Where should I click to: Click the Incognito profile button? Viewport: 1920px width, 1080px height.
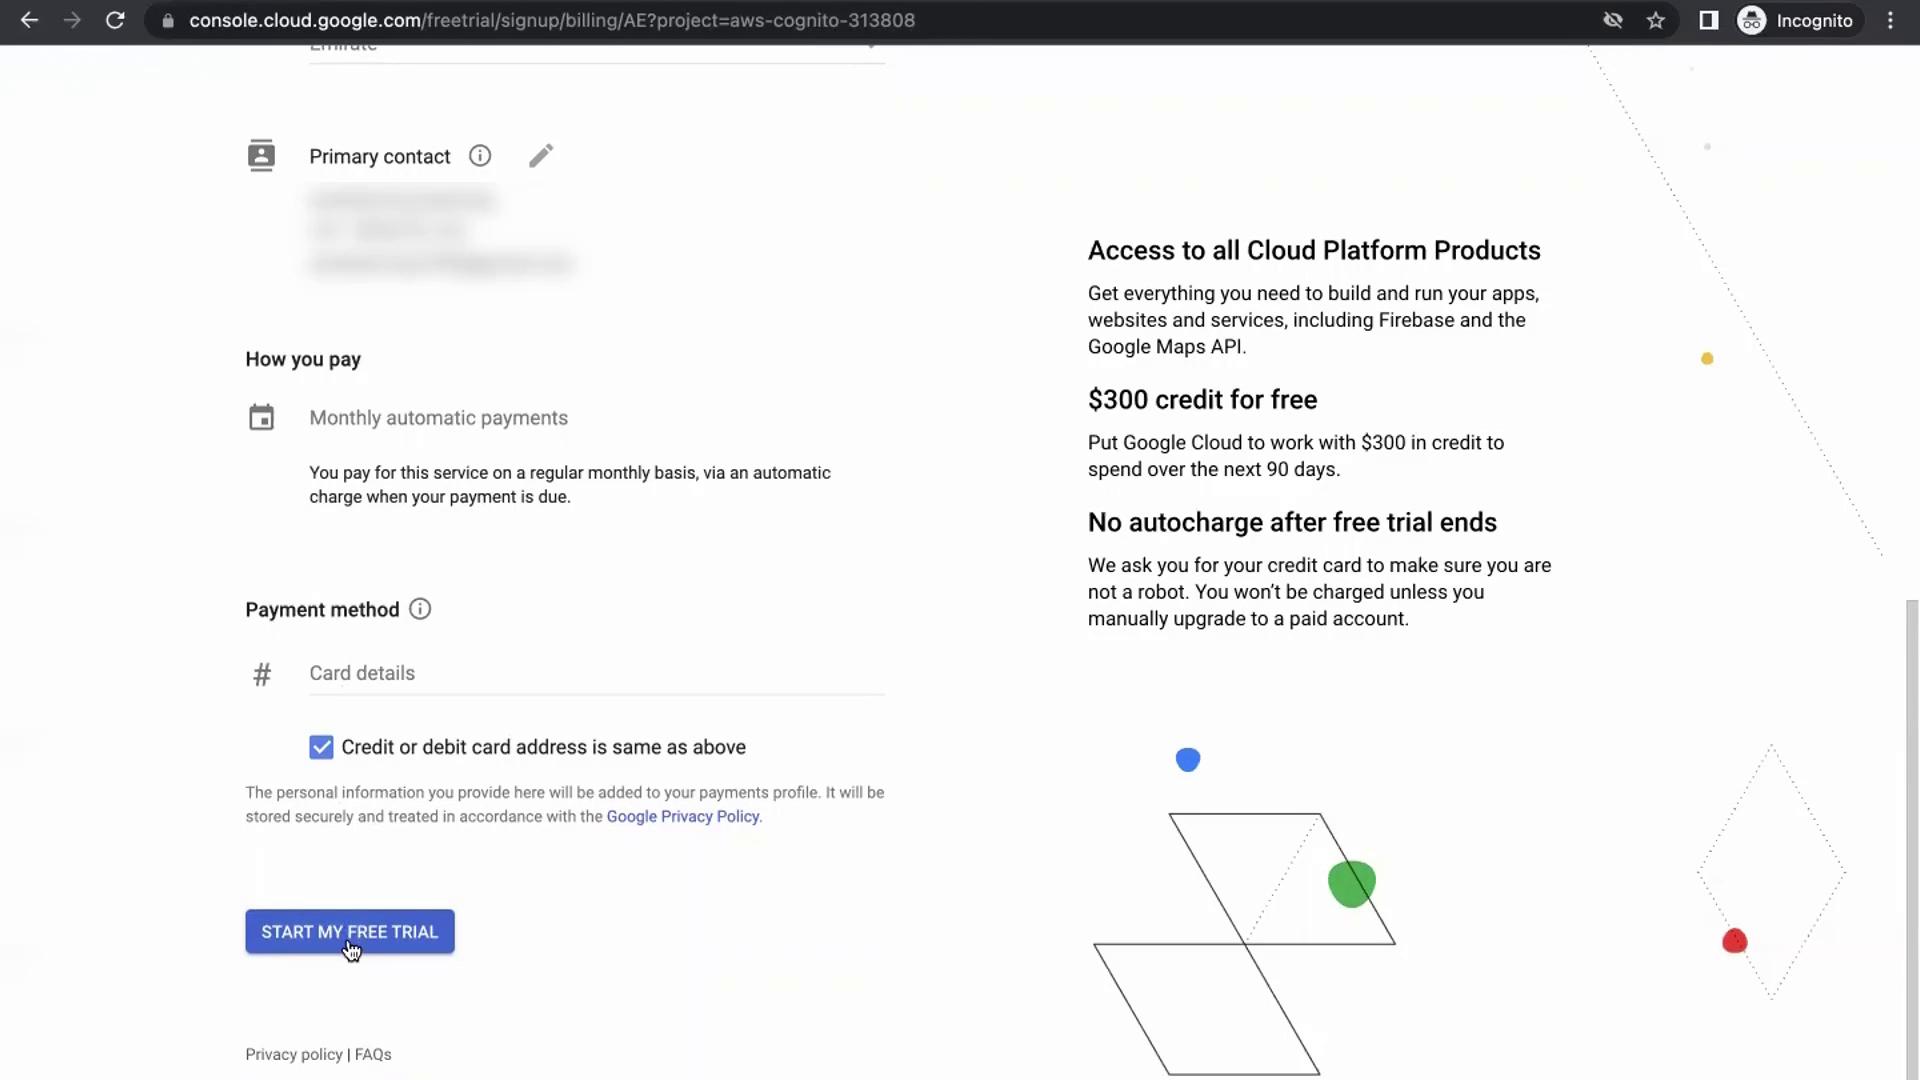pyautogui.click(x=1796, y=20)
